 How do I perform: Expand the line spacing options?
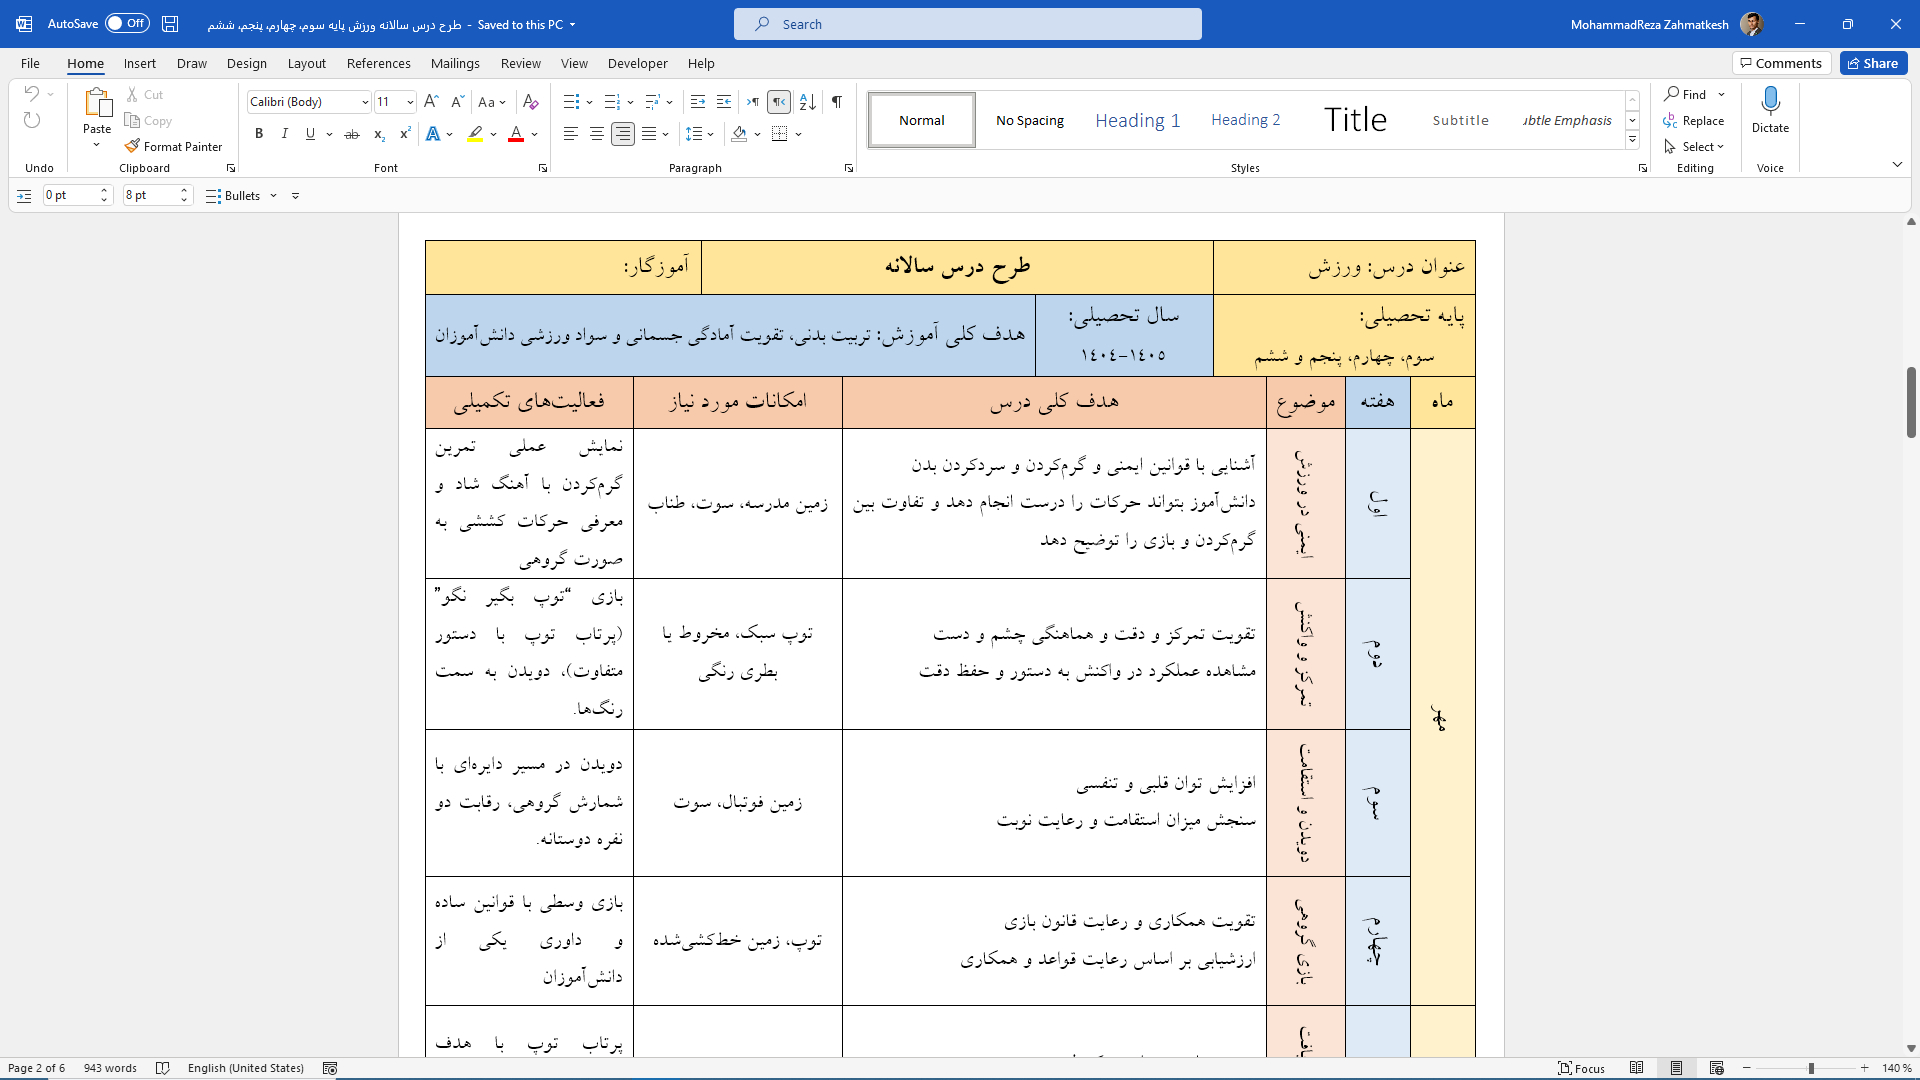point(710,133)
